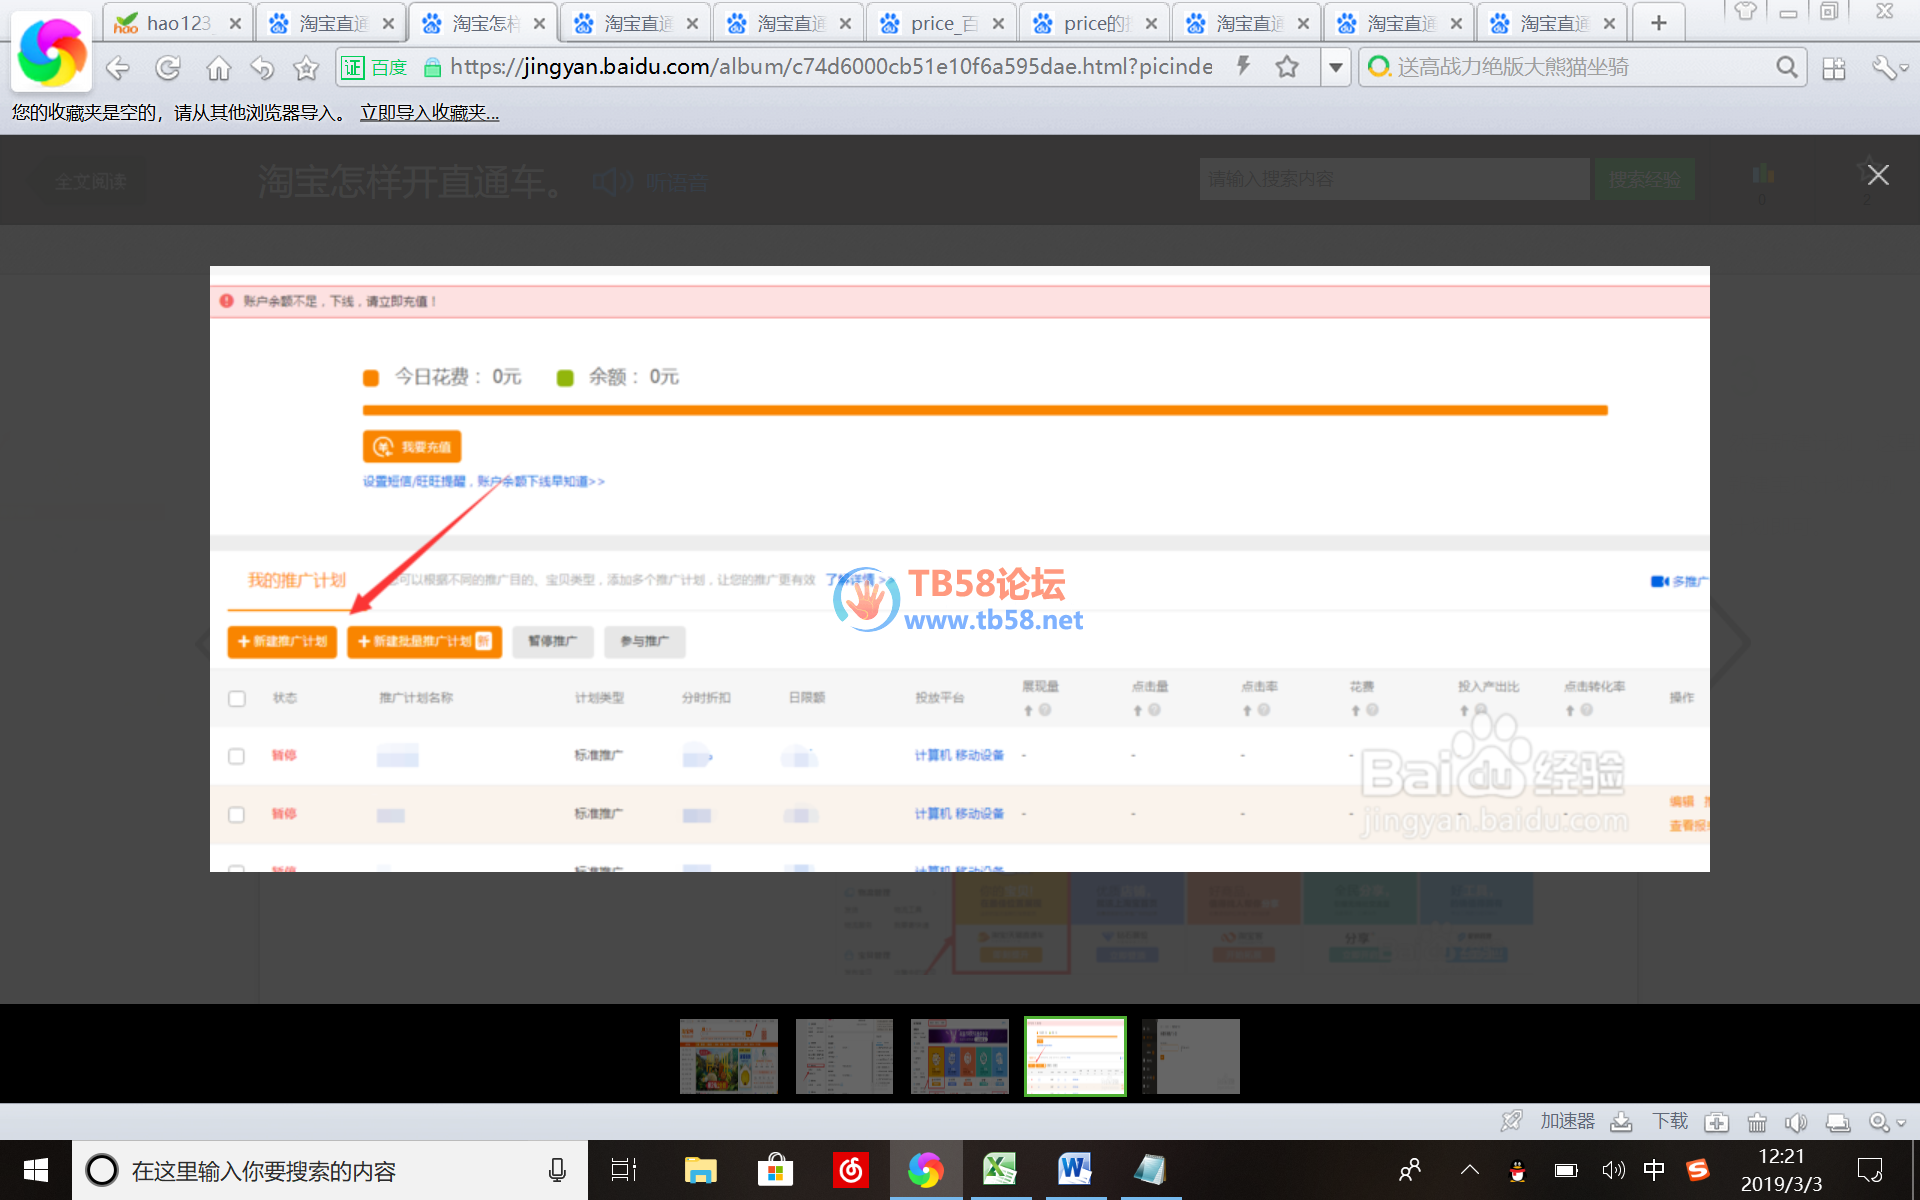Screen dimensions: 1920x1200
Task: Close the image lightbox with X
Action: (x=1878, y=175)
